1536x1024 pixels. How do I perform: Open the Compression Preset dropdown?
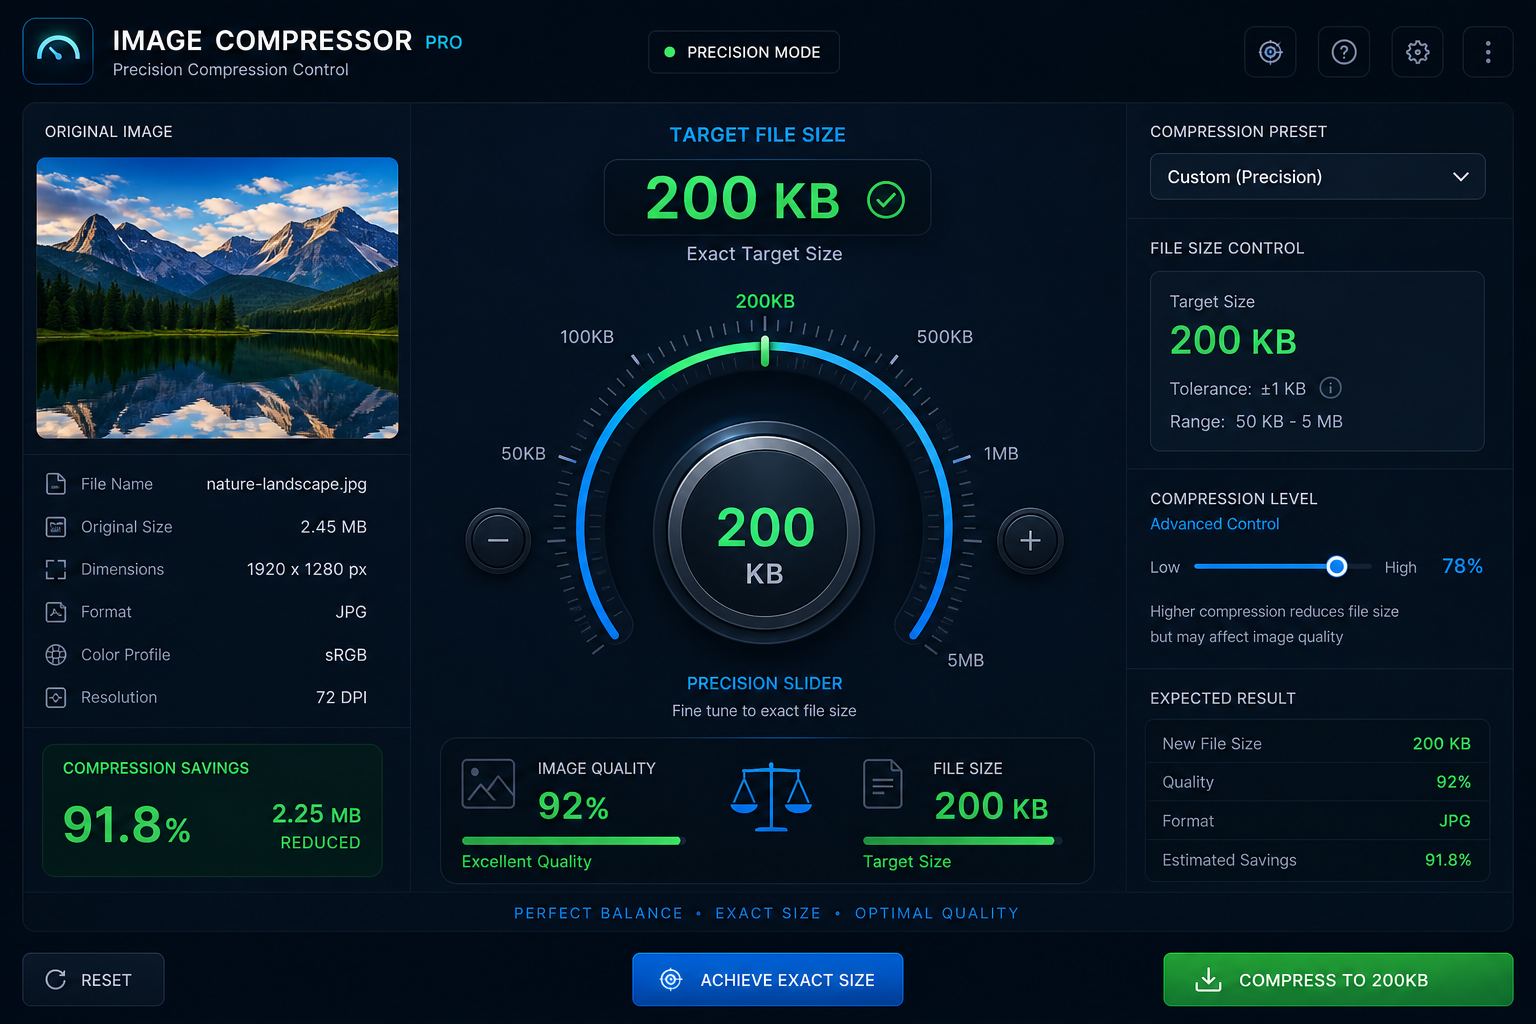tap(1317, 177)
